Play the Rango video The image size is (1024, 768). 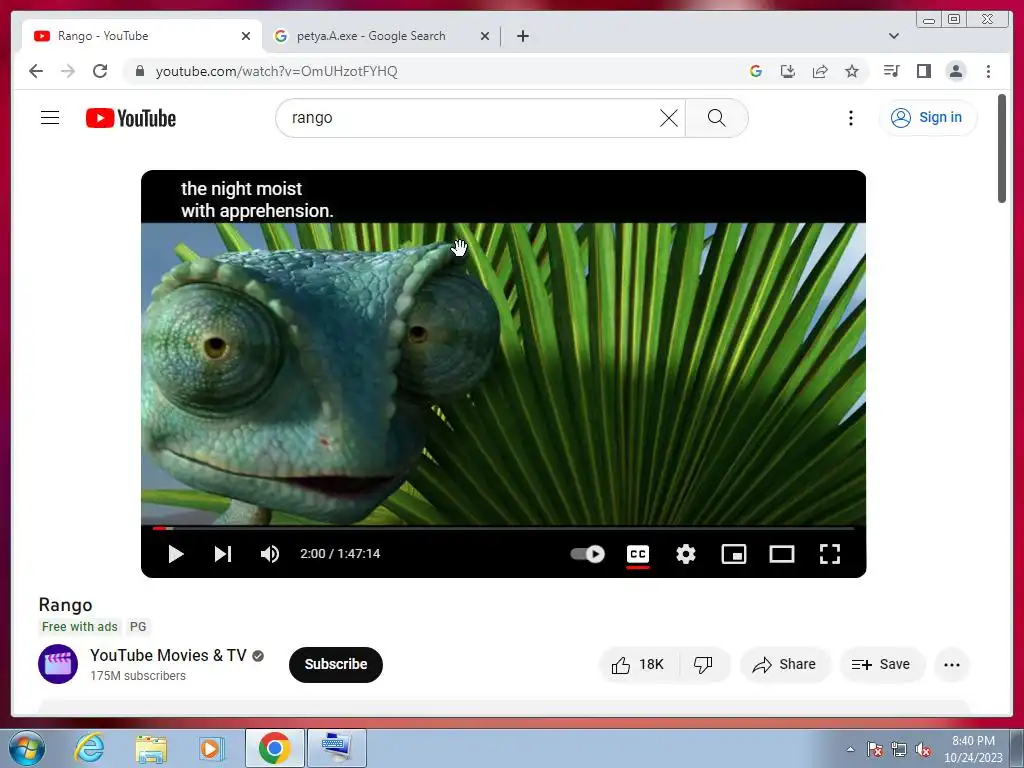(176, 554)
